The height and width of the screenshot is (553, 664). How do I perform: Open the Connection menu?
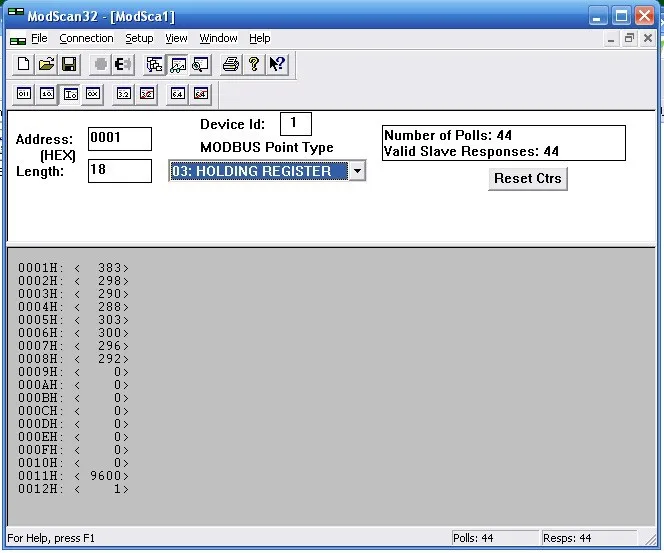tap(86, 38)
